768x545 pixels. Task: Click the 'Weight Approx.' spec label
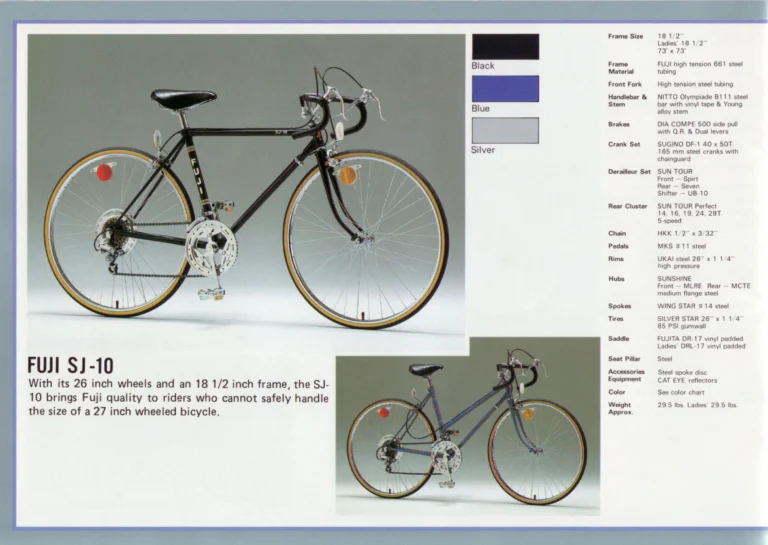621,408
